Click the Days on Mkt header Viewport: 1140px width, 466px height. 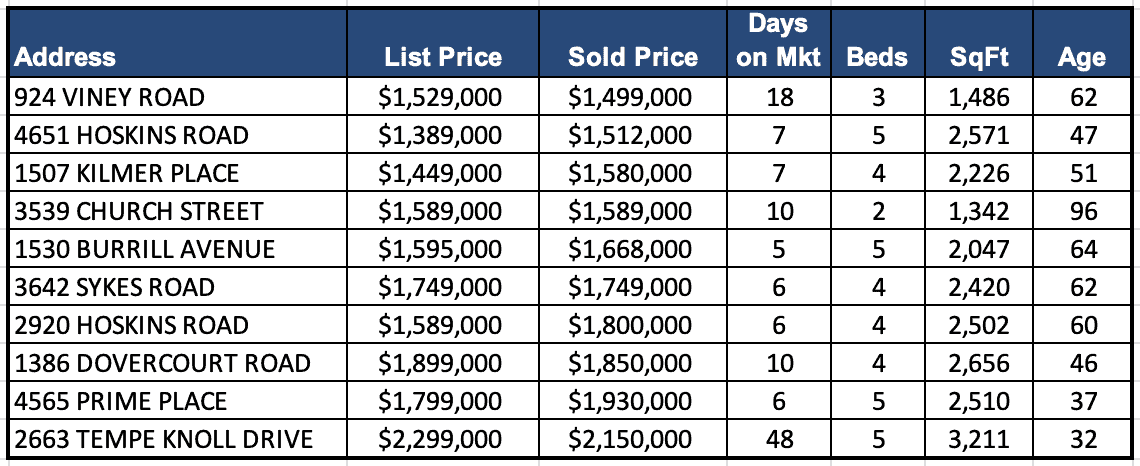(x=778, y=41)
